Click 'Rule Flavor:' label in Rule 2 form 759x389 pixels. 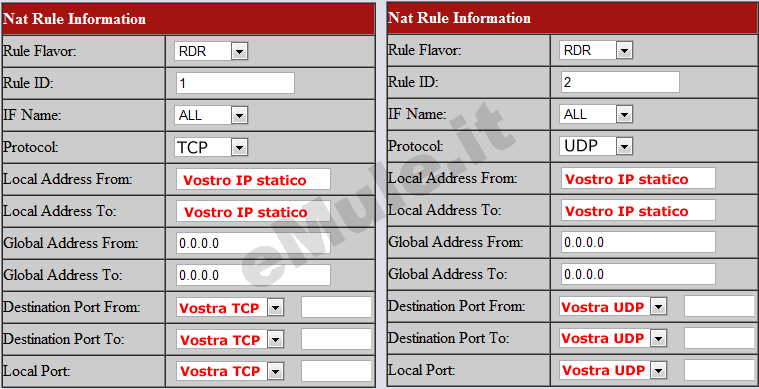(425, 50)
